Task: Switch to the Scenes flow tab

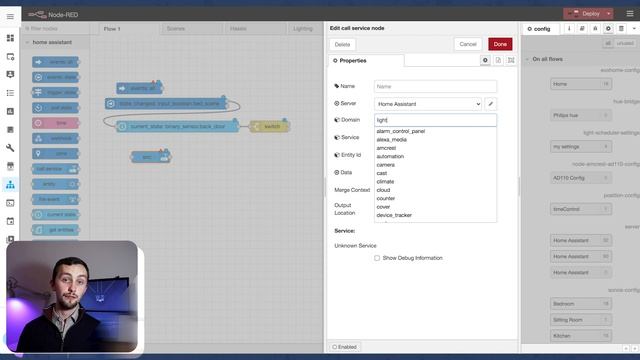Action: (x=176, y=29)
